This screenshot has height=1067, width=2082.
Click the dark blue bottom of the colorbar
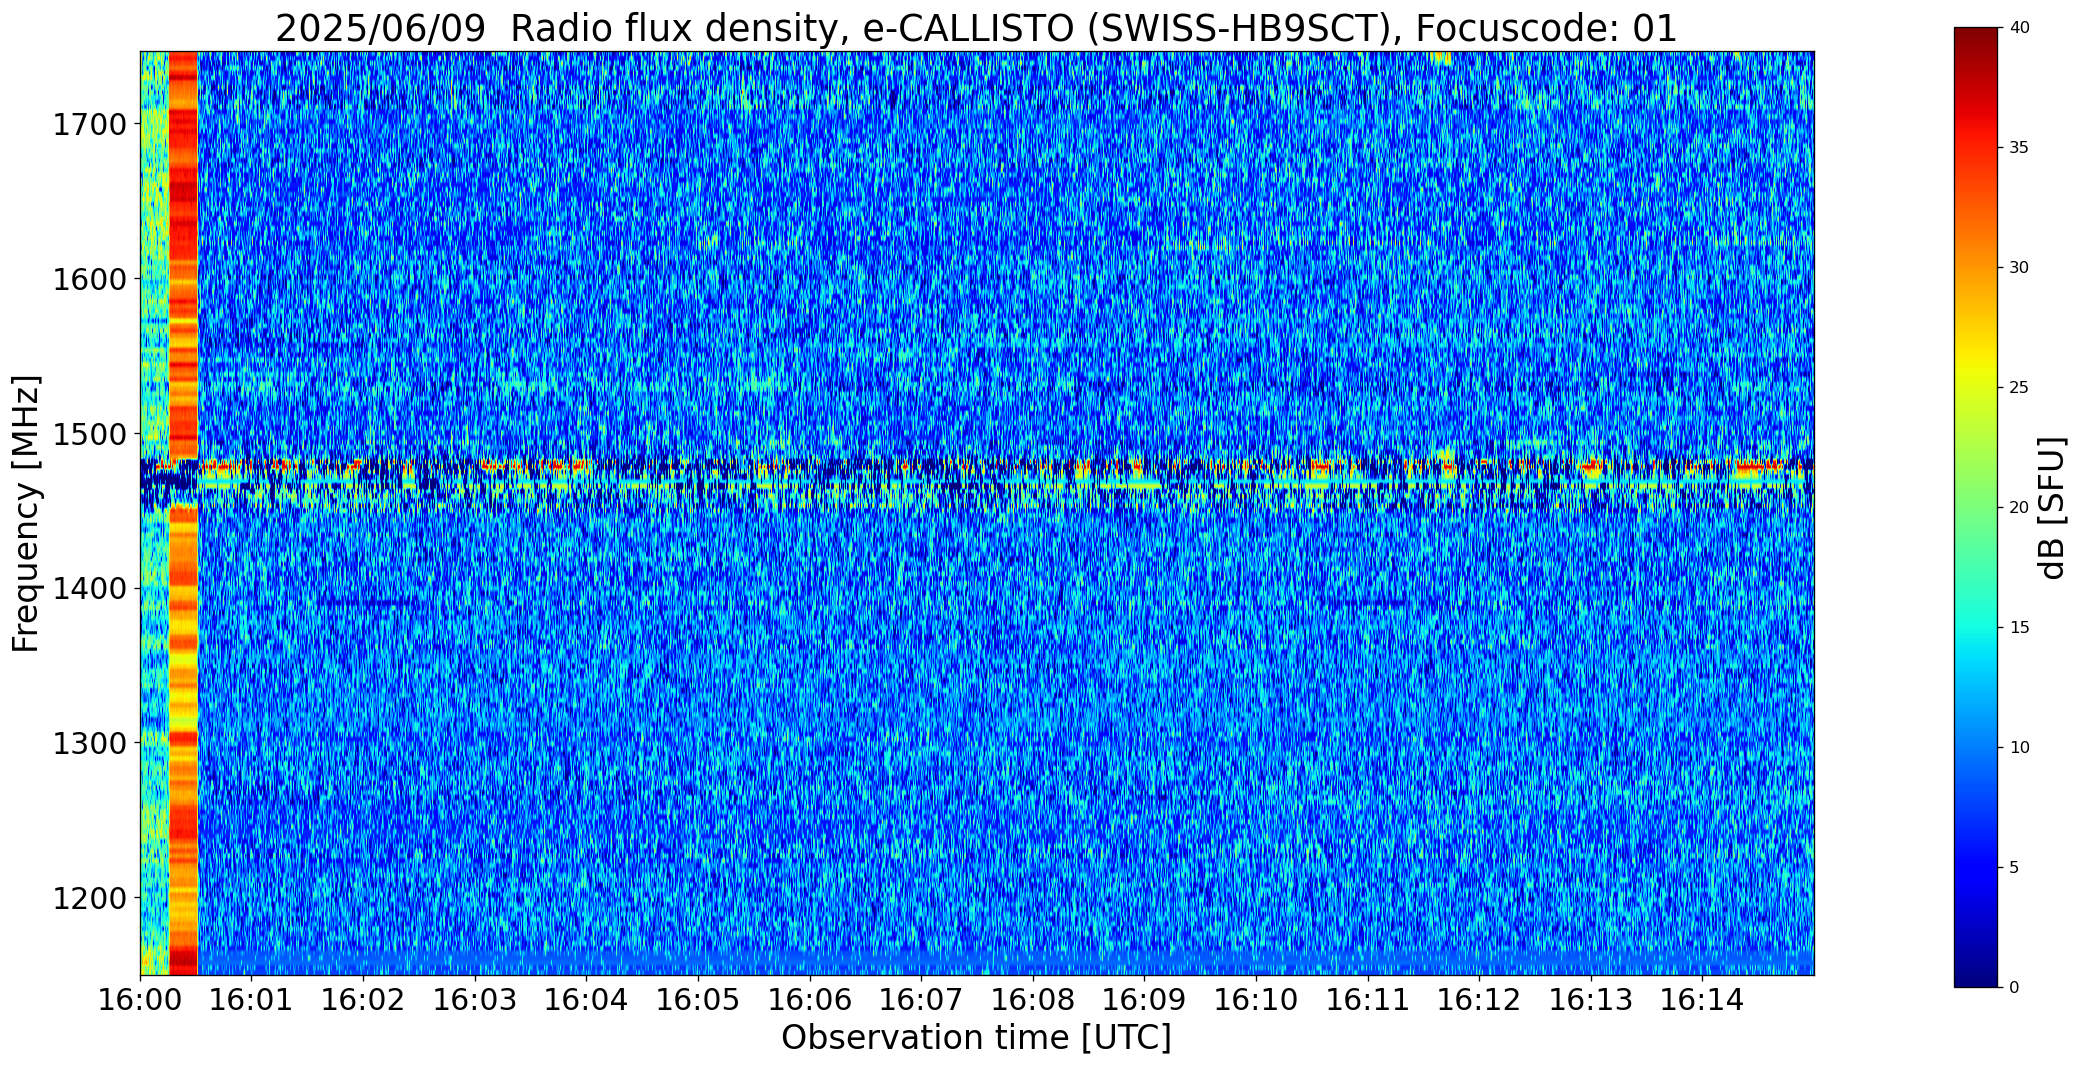click(1977, 965)
